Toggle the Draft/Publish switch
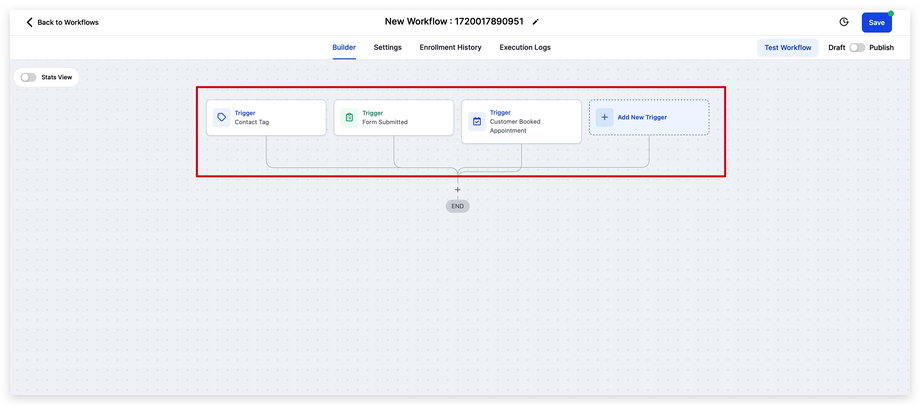920x405 pixels. (x=857, y=48)
